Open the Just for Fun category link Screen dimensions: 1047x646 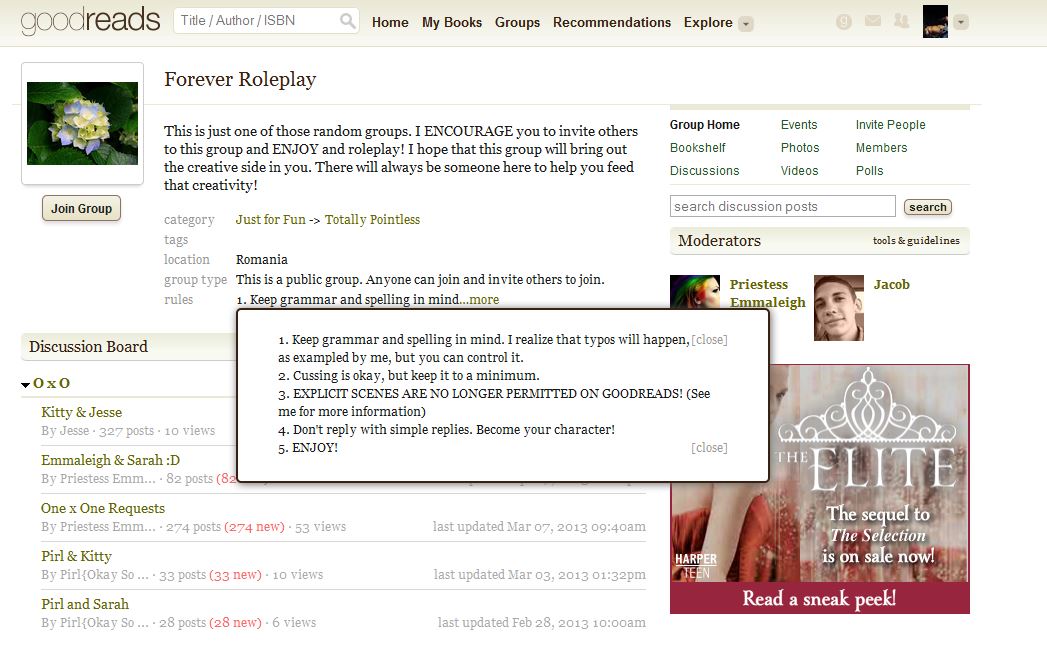(270, 219)
